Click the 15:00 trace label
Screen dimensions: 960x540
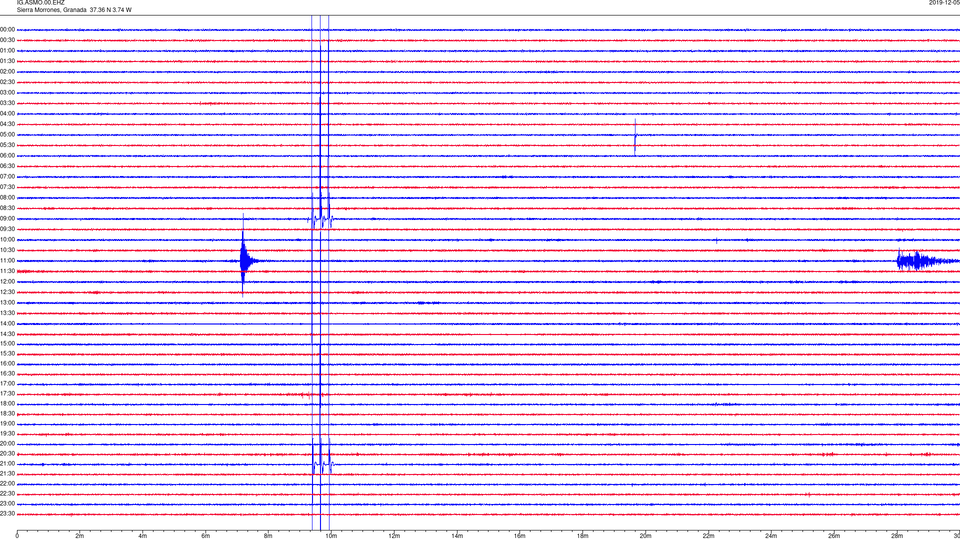click(x=7, y=343)
